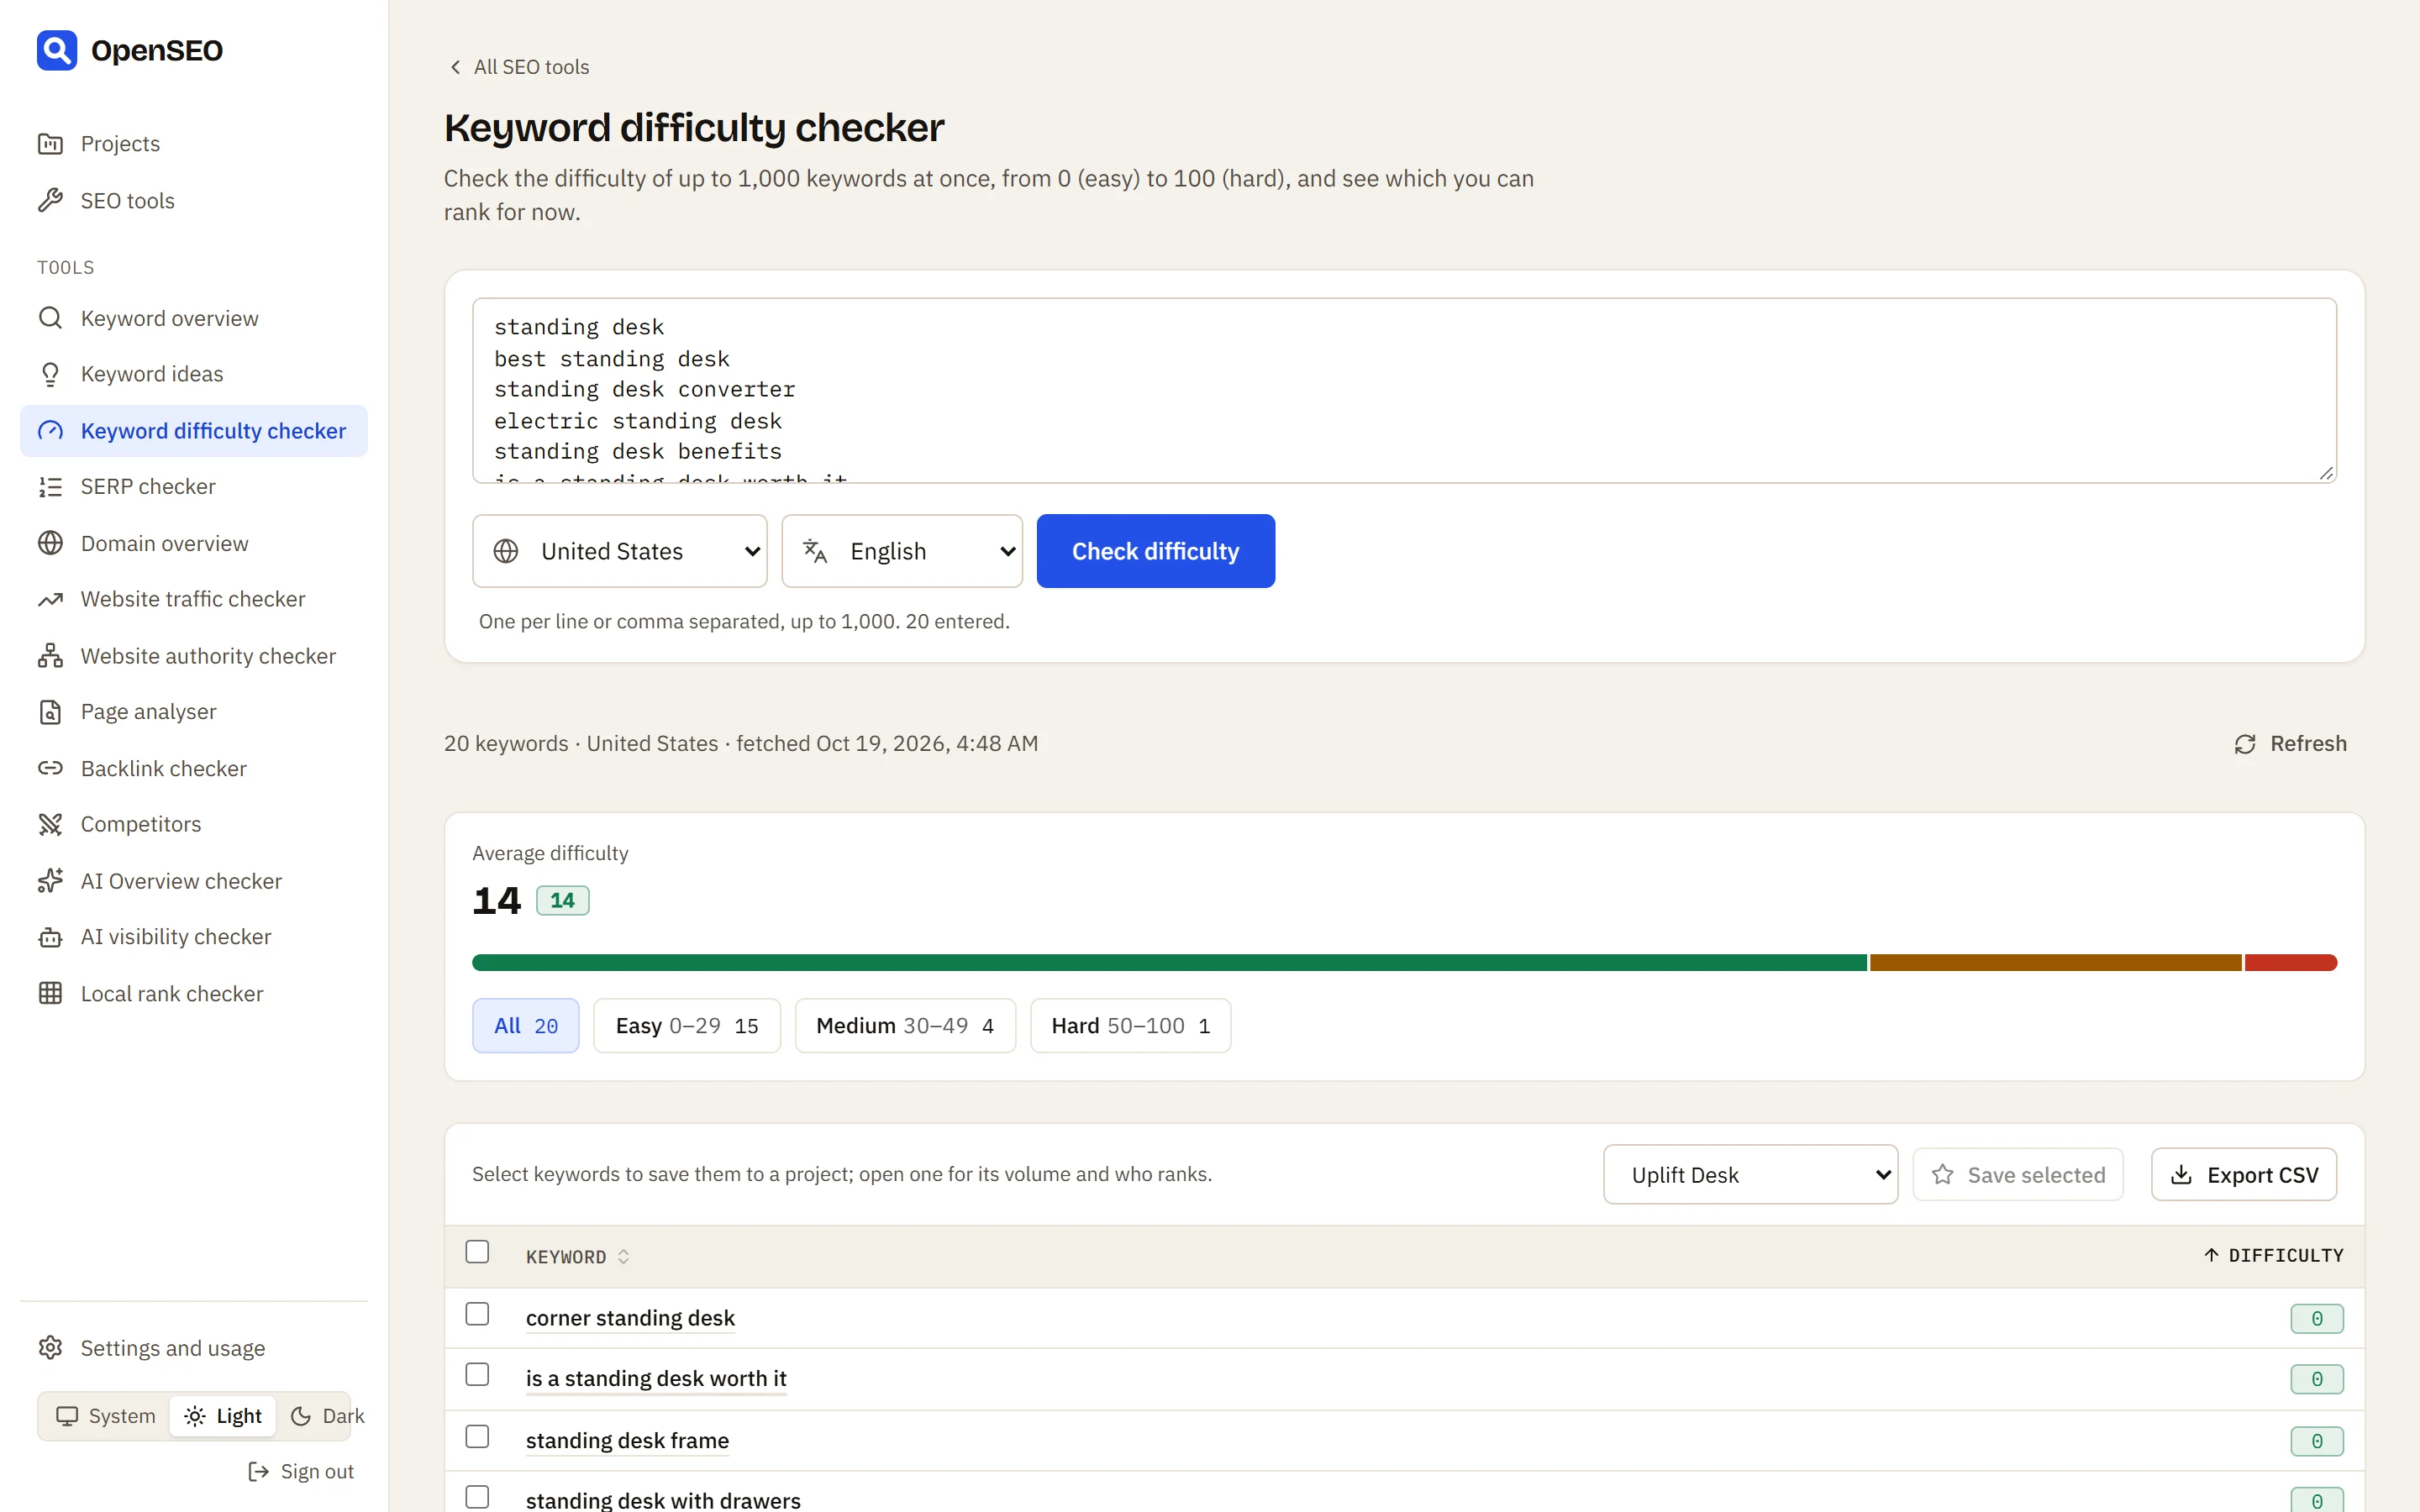
Task: Open SEO tools wrench icon
Action: click(50, 201)
